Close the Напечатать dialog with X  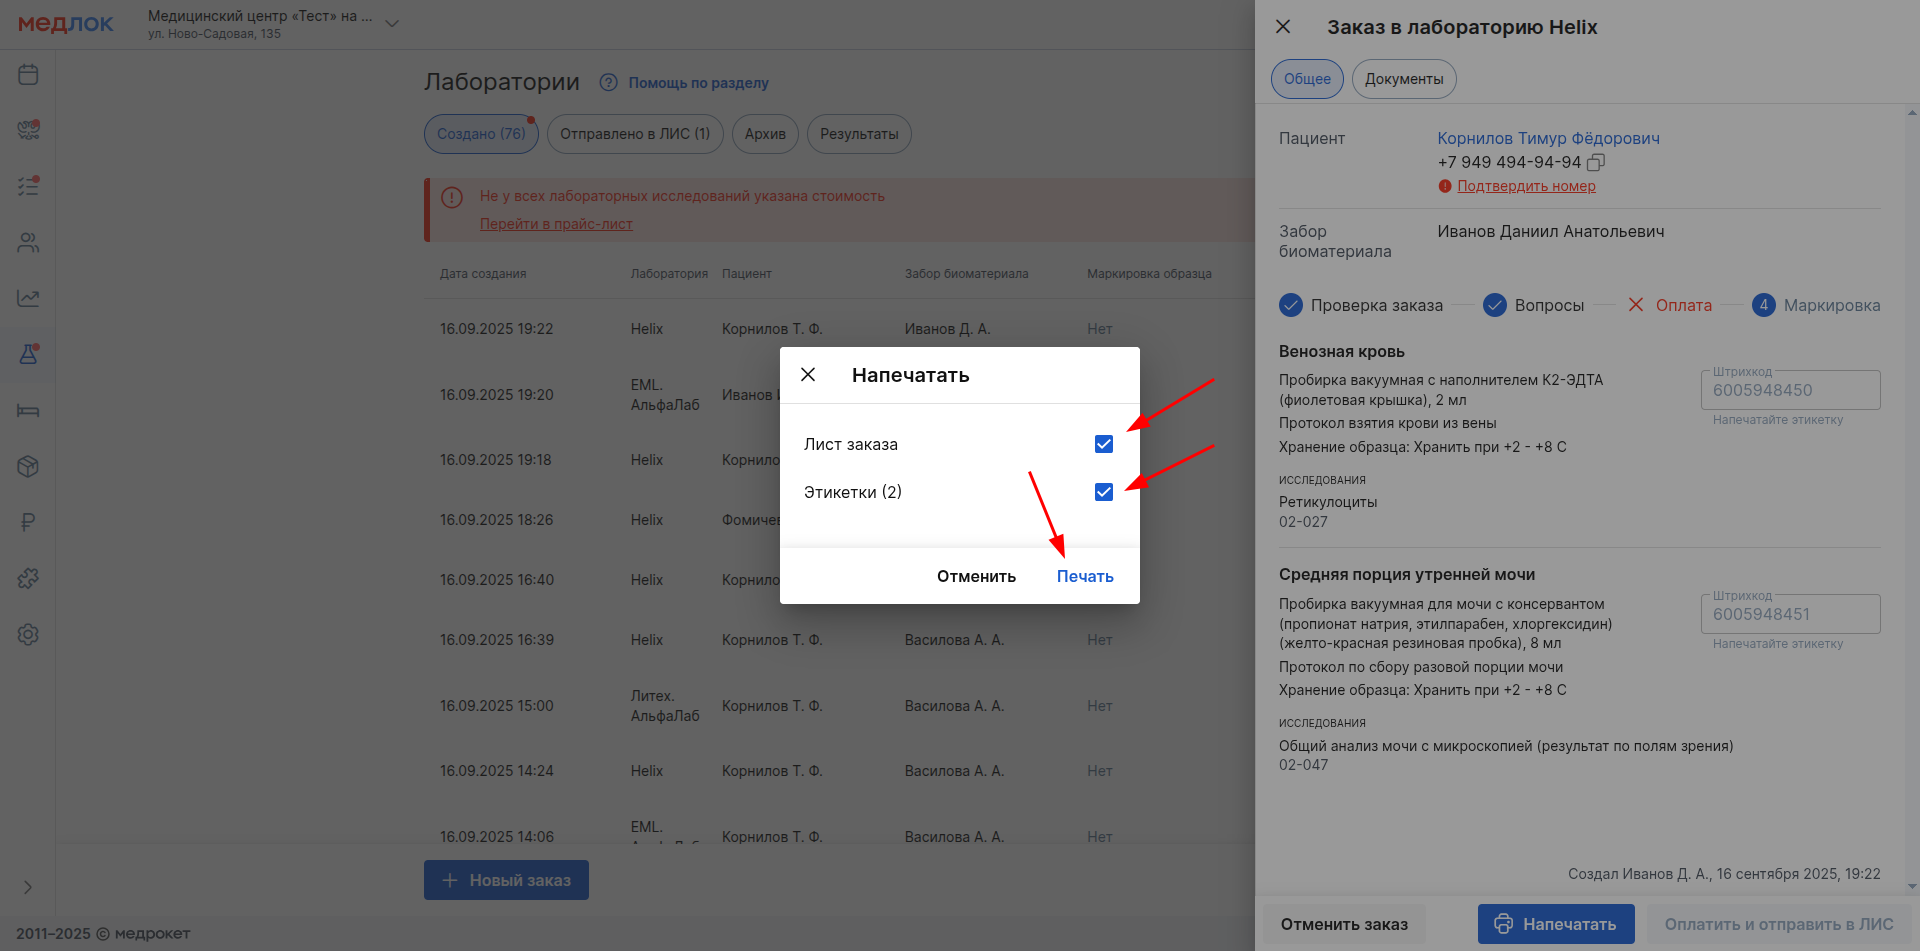tap(808, 375)
